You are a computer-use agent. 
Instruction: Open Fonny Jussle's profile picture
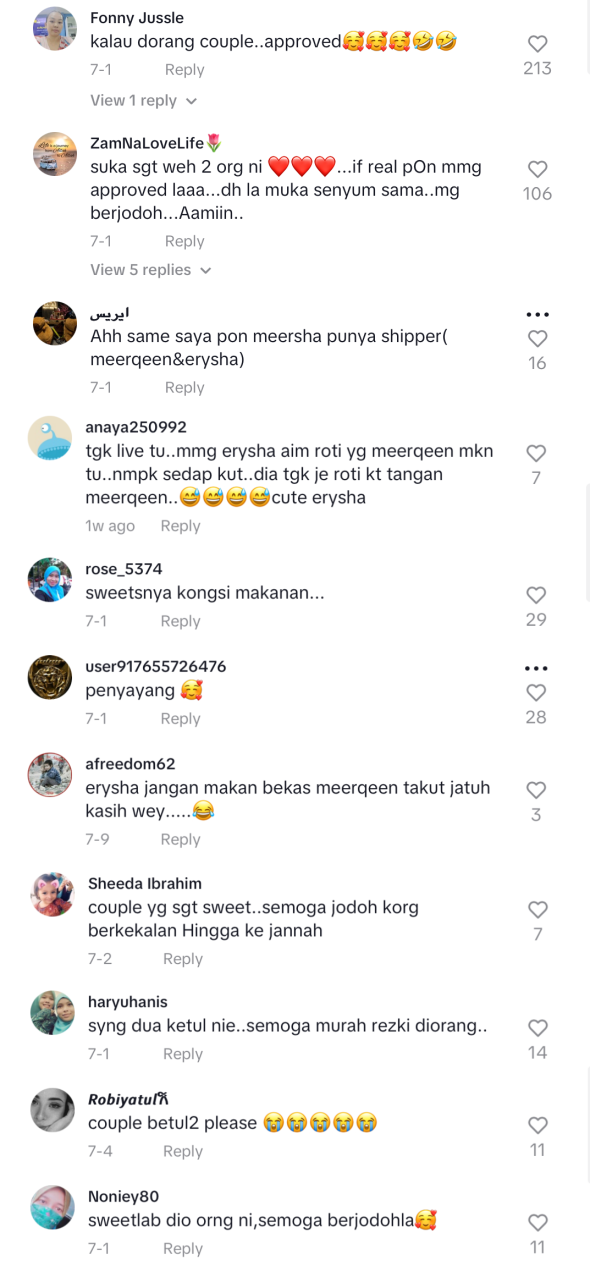[55, 29]
